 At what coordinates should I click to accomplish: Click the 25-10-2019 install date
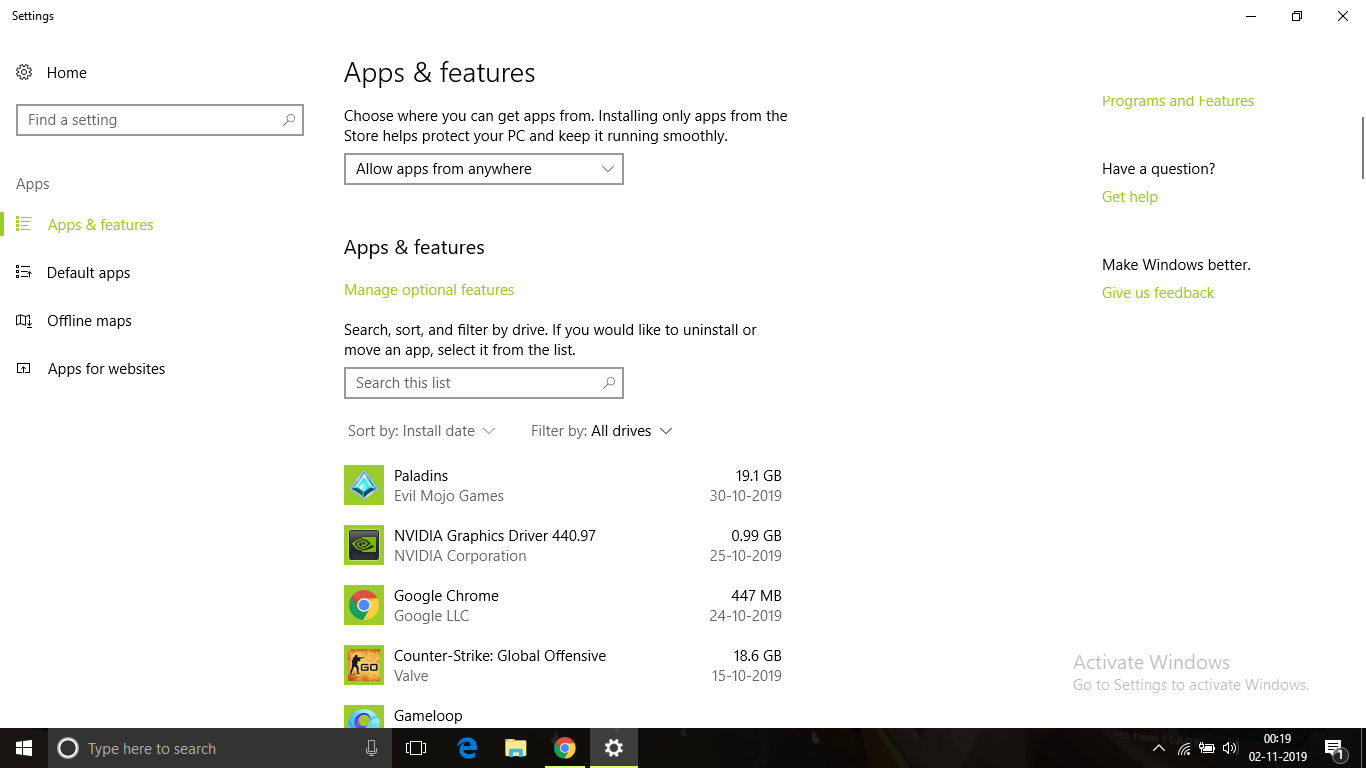tap(746, 556)
